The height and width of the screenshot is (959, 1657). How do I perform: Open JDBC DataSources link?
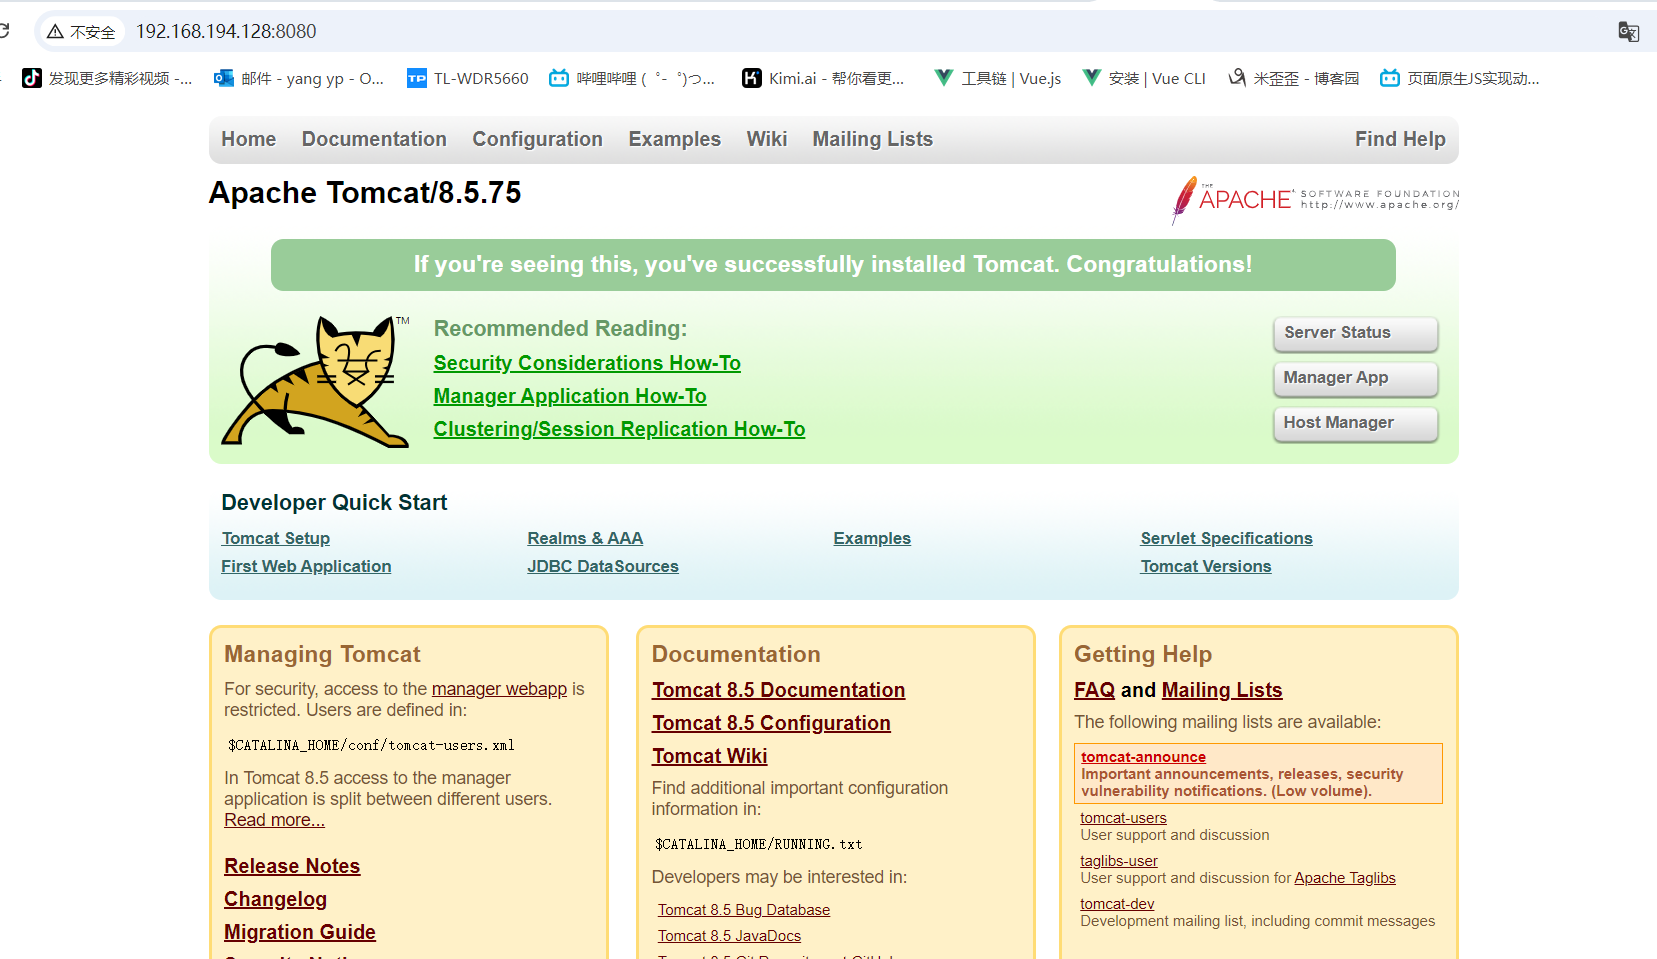[603, 566]
